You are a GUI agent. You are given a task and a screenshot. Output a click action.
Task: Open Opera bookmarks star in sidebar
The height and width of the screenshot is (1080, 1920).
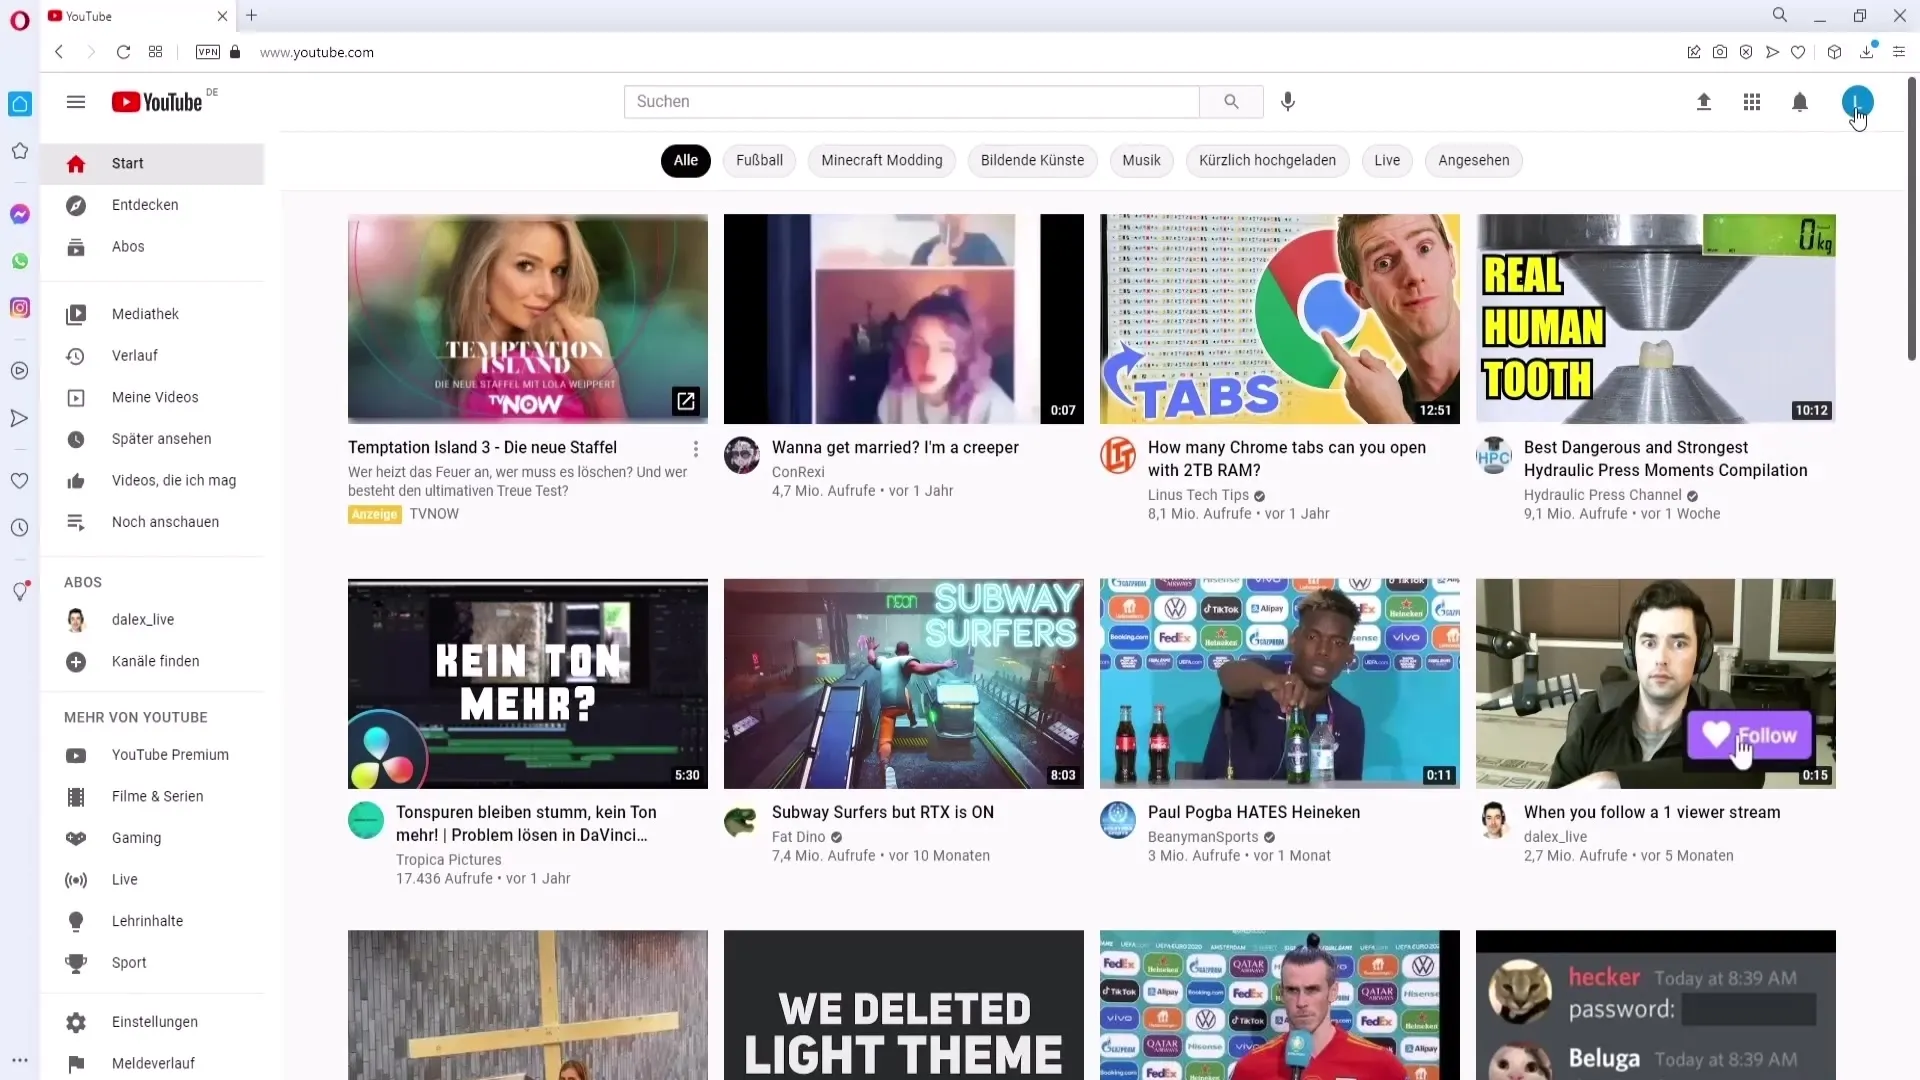(20, 151)
